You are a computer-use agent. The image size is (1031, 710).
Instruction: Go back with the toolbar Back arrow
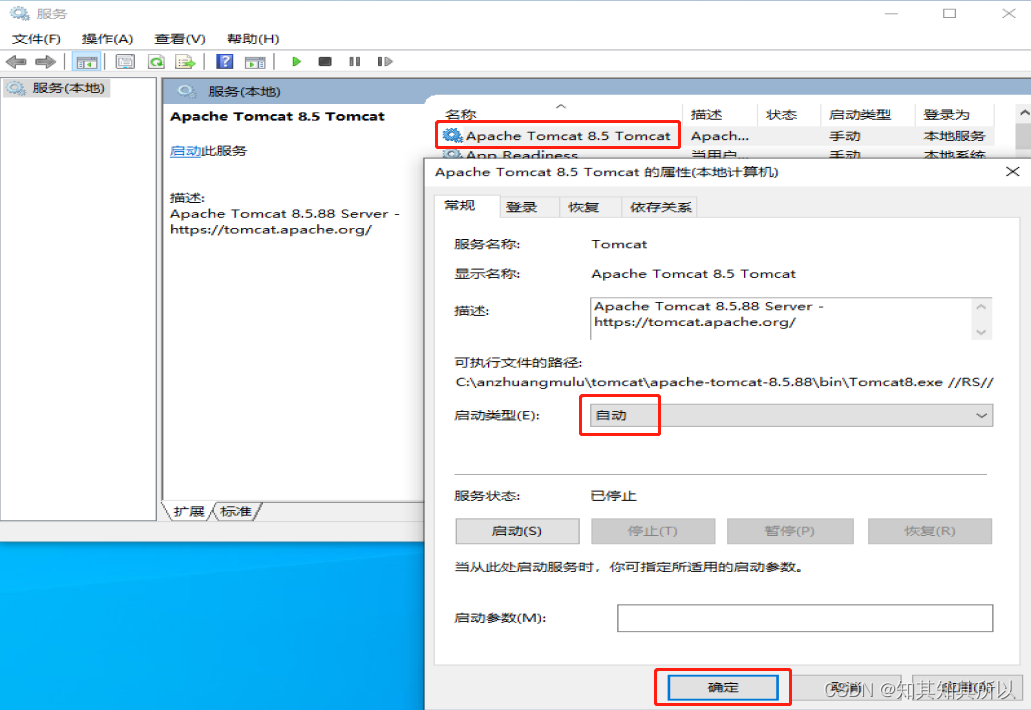coord(16,62)
